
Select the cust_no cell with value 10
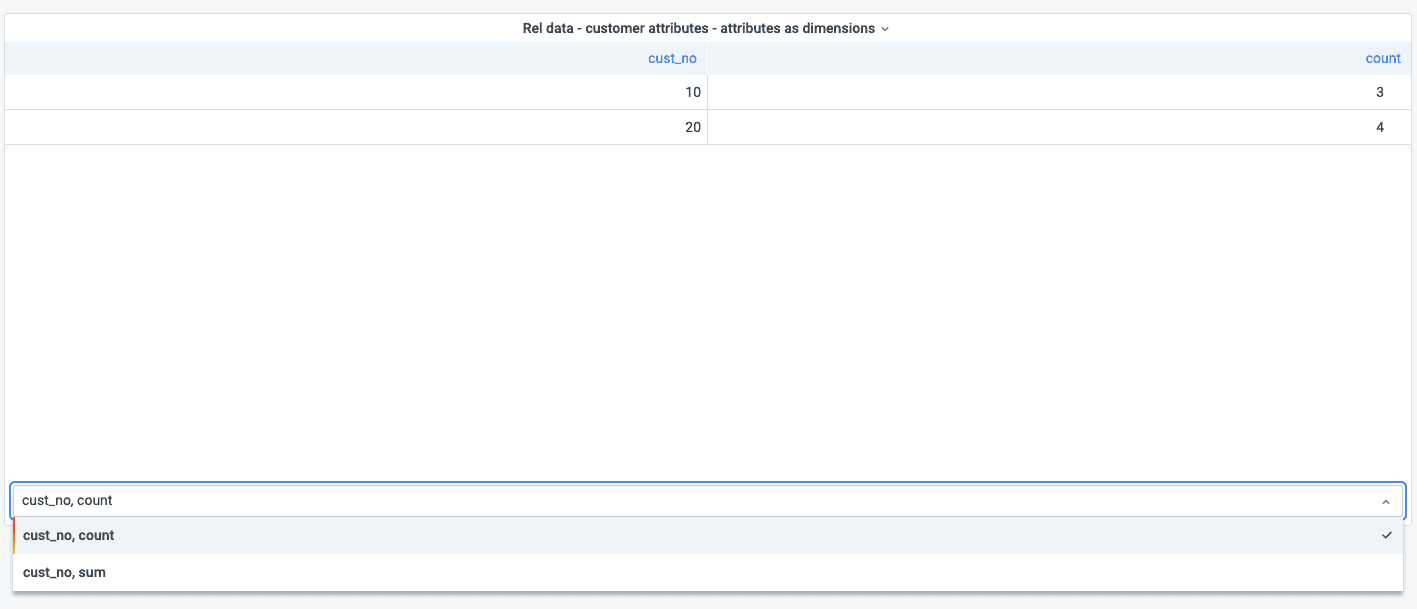pyautogui.click(x=692, y=93)
